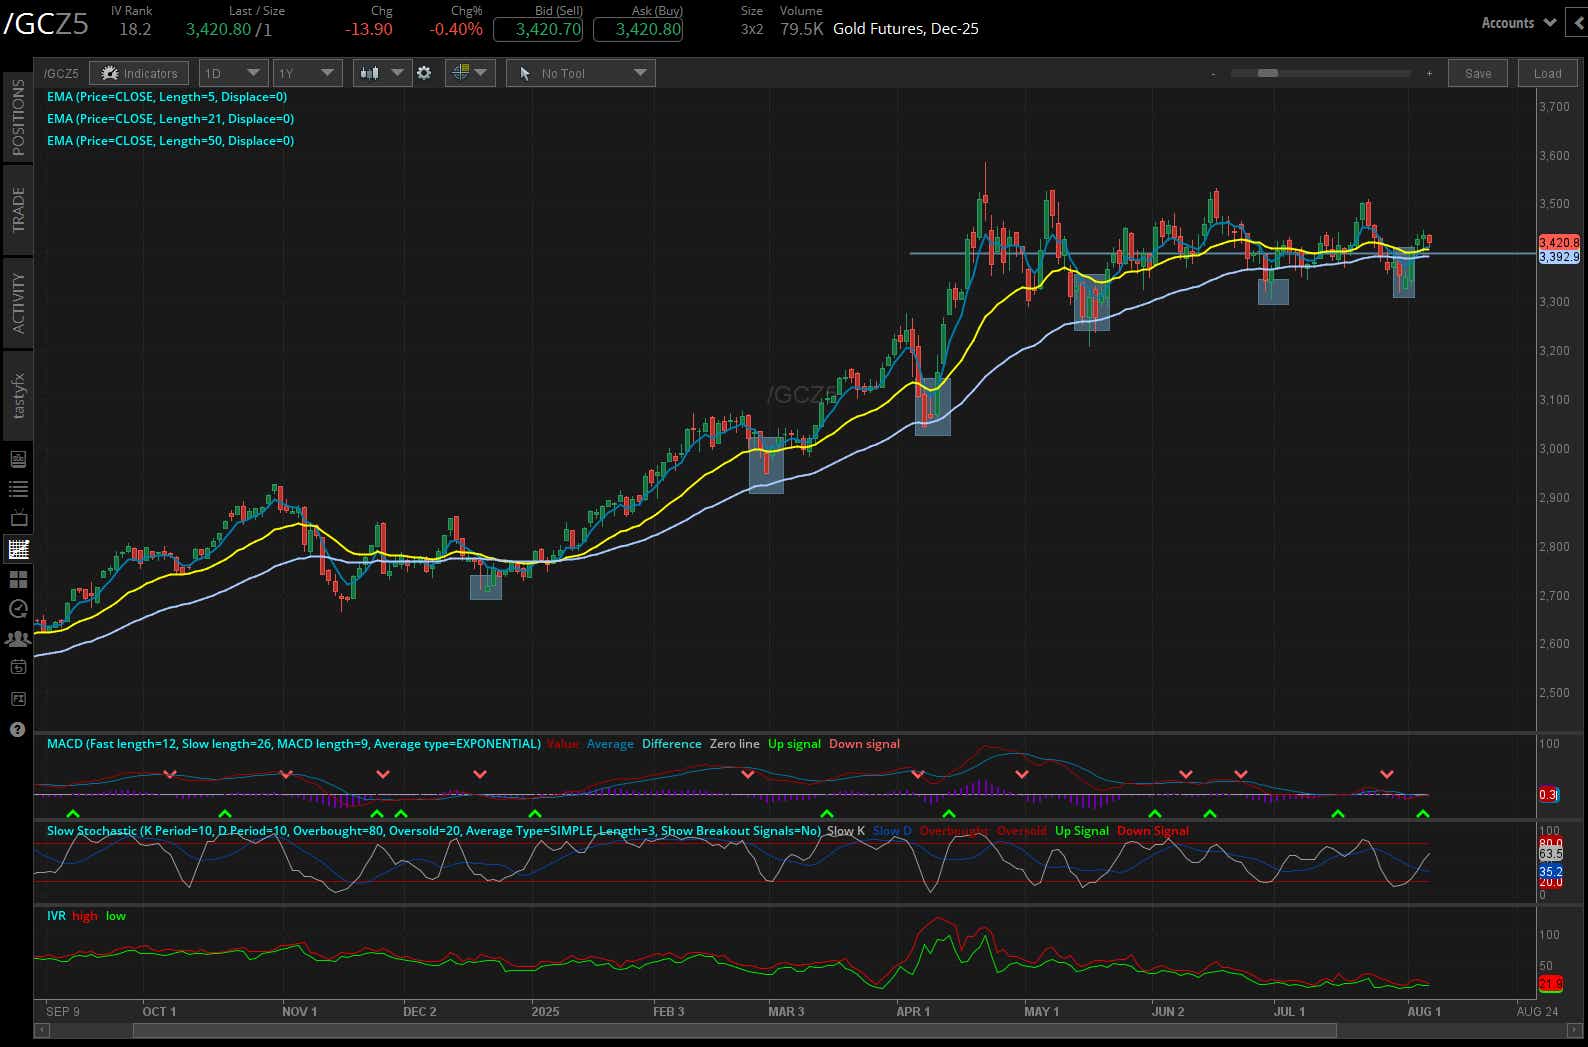Image resolution: width=1588 pixels, height=1047 pixels.
Task: Open the tastyfx sidebar tab
Action: [x=17, y=395]
